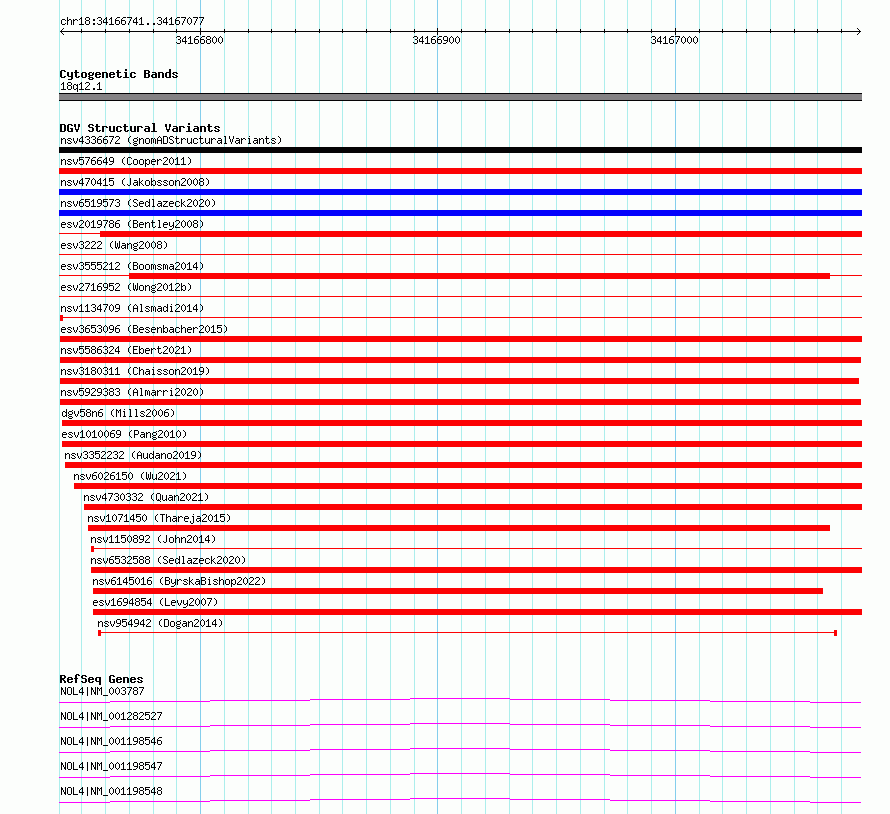
Task: Open variant nsv3352232 (Audano2019)
Action: coord(133,455)
